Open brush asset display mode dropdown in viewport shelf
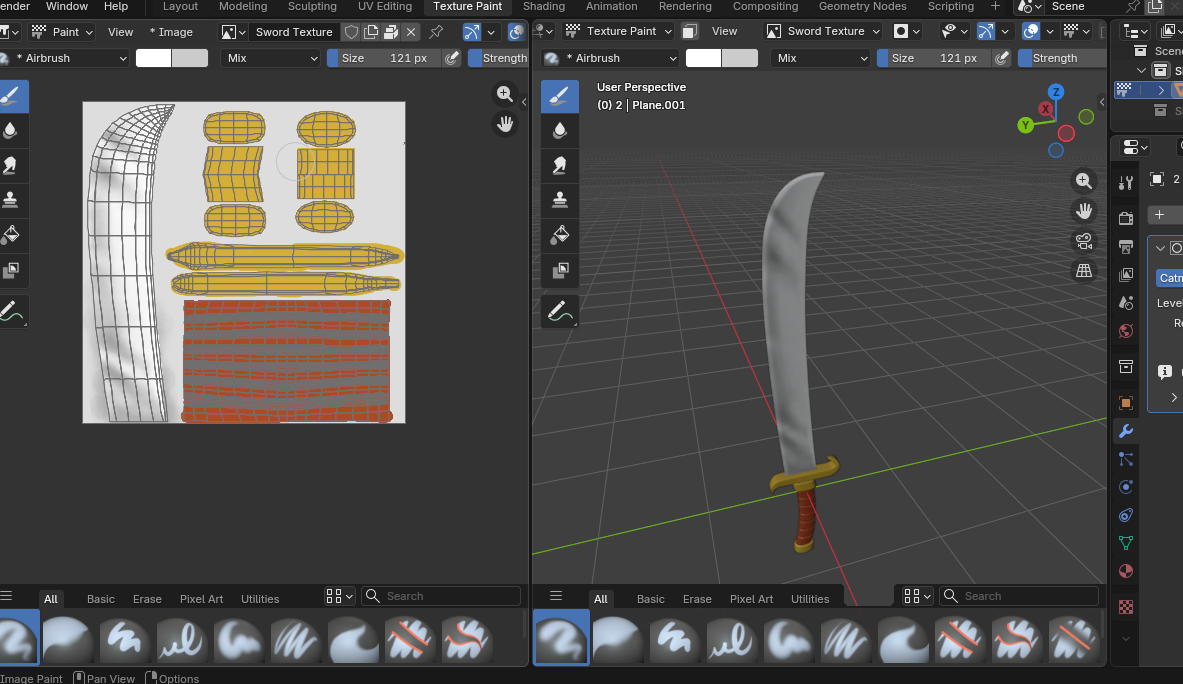This screenshot has width=1183, height=684. tap(917, 596)
